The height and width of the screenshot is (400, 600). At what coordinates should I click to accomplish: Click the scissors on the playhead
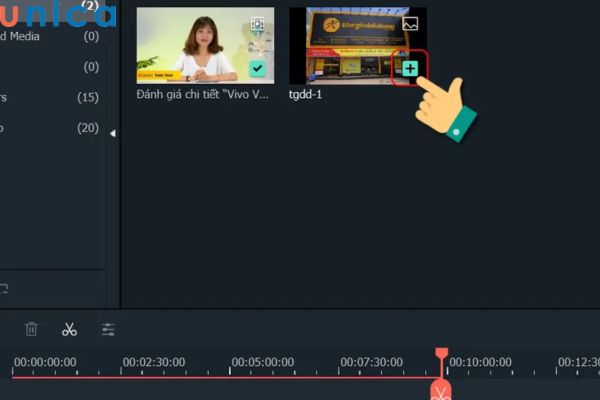tap(441, 392)
